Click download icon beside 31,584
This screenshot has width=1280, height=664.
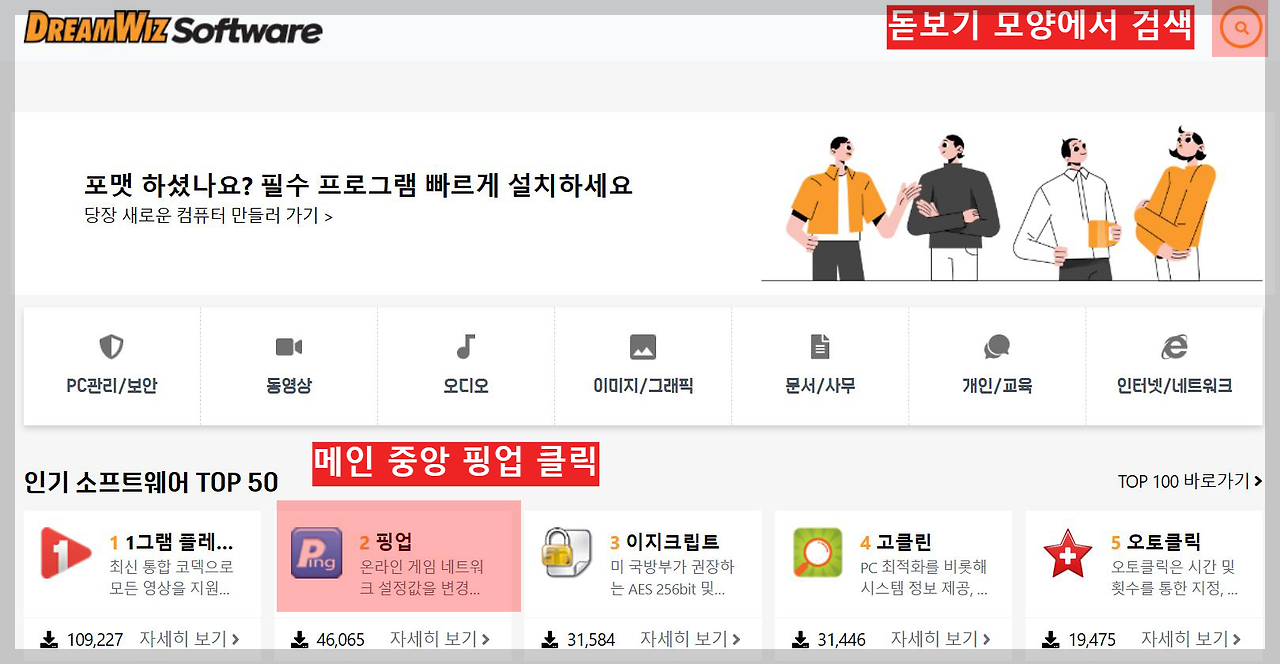550,639
